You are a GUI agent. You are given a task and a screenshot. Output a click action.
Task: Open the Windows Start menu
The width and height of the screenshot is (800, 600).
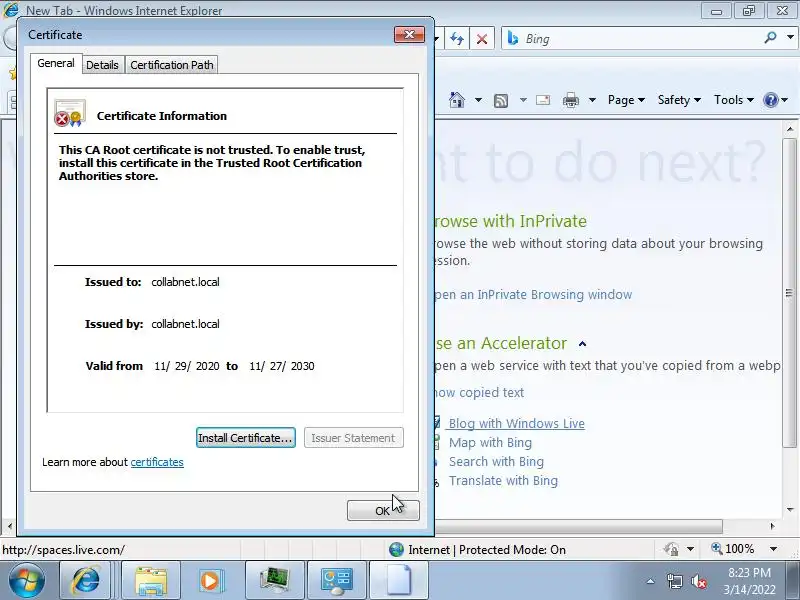[27, 581]
